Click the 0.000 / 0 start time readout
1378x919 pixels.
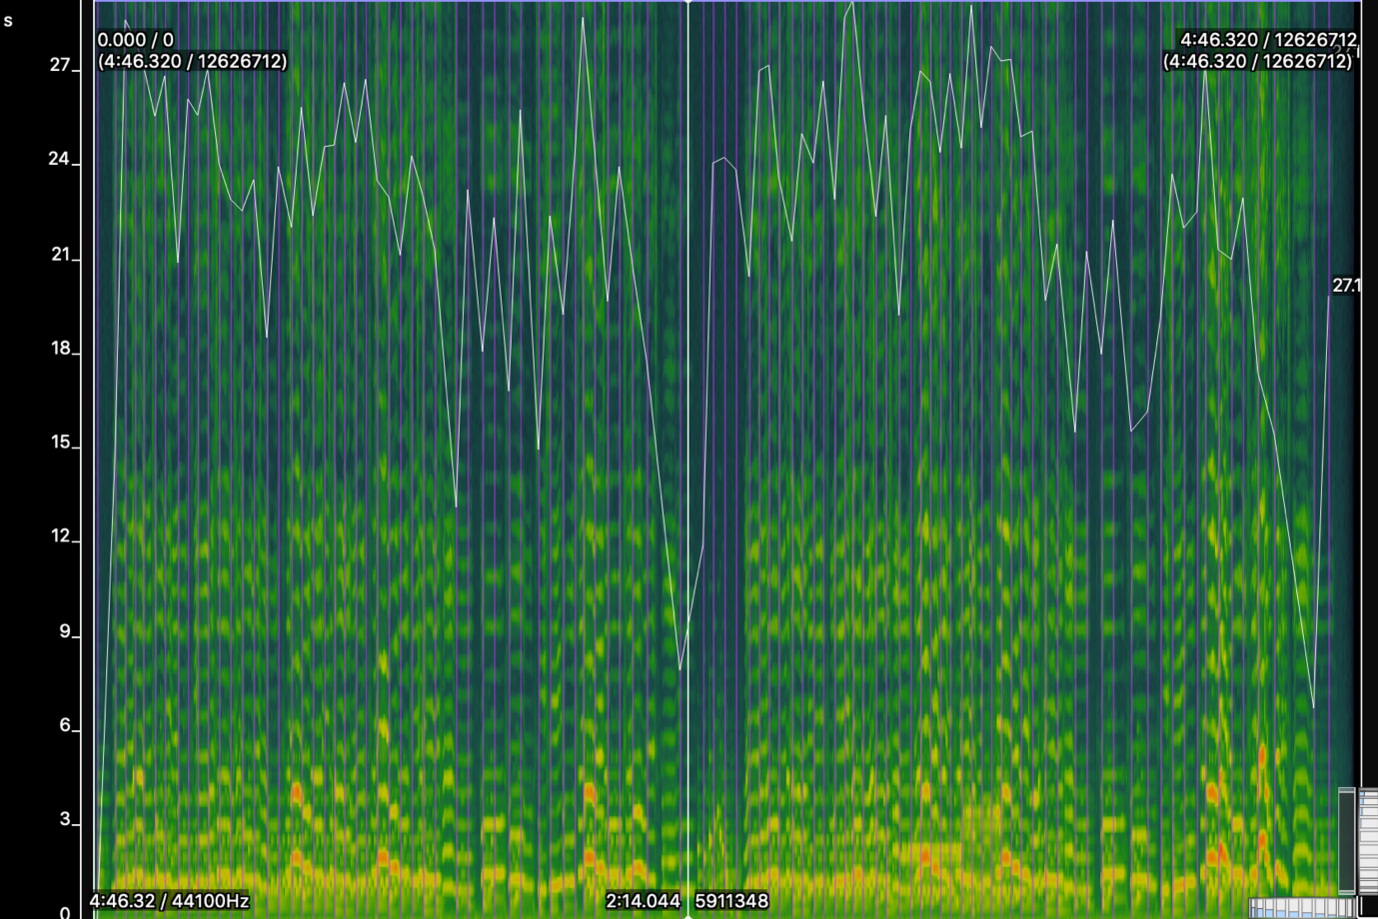coord(135,40)
